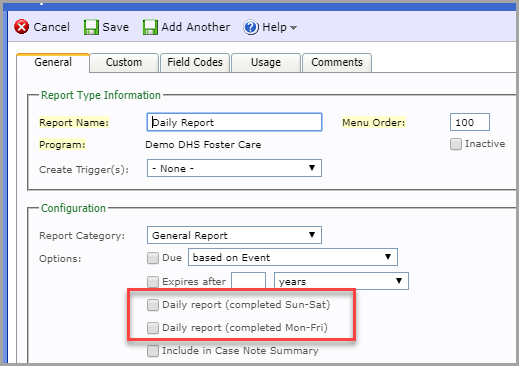519x366 pixels.
Task: Click the Menu Order input field
Action: click(470, 122)
